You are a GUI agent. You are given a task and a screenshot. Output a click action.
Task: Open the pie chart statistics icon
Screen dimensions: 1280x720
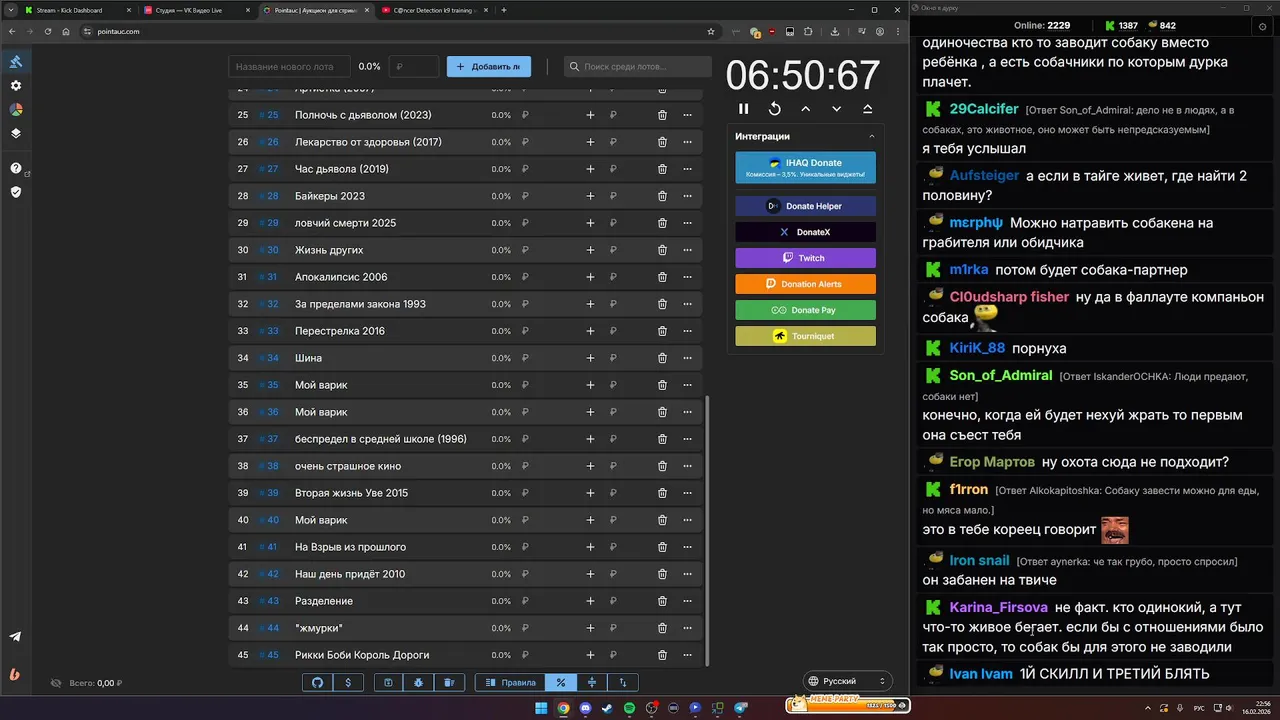pos(16,109)
